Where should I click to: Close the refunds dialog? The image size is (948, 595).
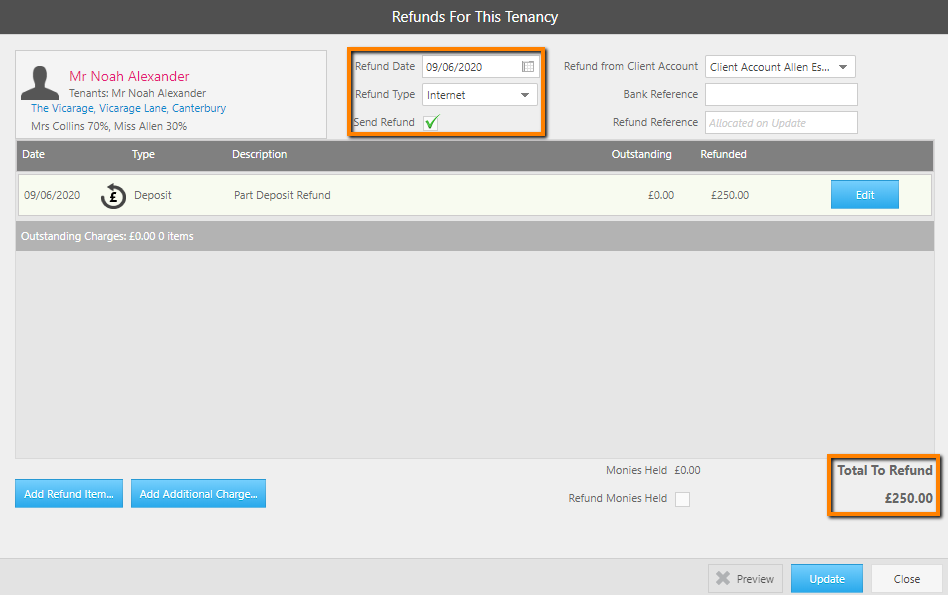tap(906, 579)
